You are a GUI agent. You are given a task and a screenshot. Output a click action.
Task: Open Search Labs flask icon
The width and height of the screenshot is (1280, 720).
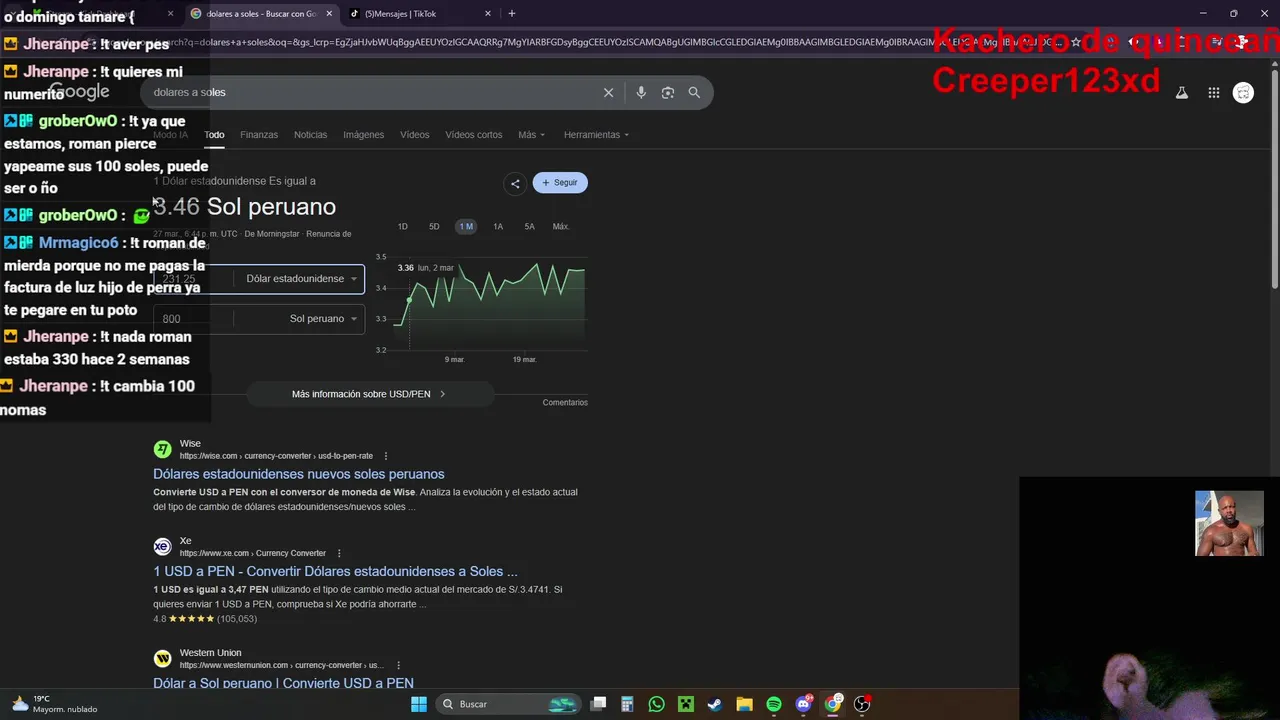[1181, 93]
